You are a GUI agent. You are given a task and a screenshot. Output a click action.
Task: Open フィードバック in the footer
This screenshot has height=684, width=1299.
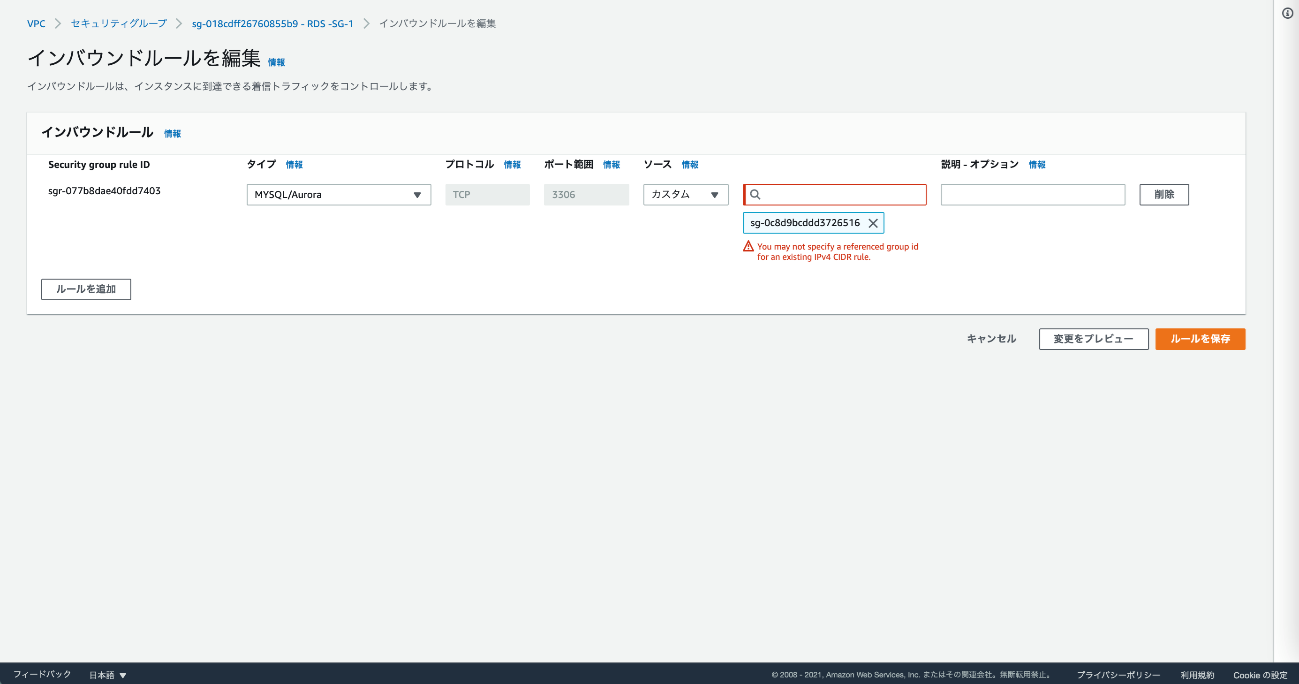(x=42, y=675)
